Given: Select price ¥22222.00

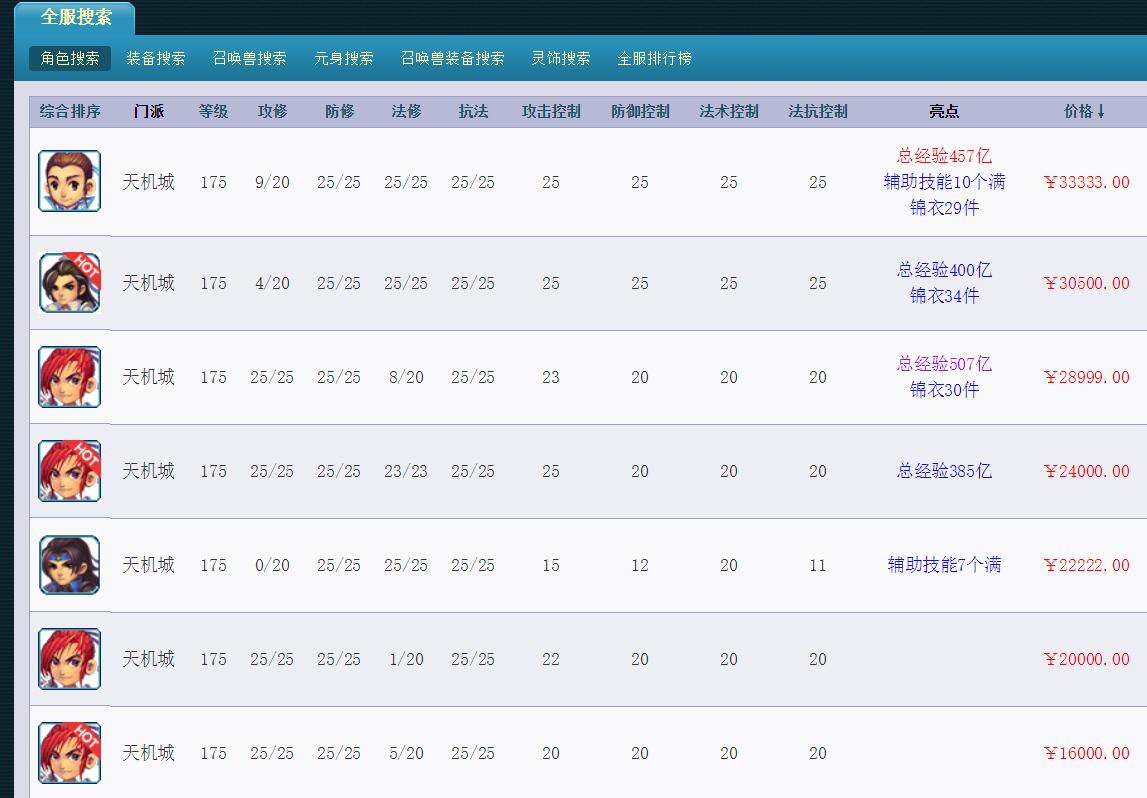Looking at the screenshot, I should click(x=1086, y=565).
